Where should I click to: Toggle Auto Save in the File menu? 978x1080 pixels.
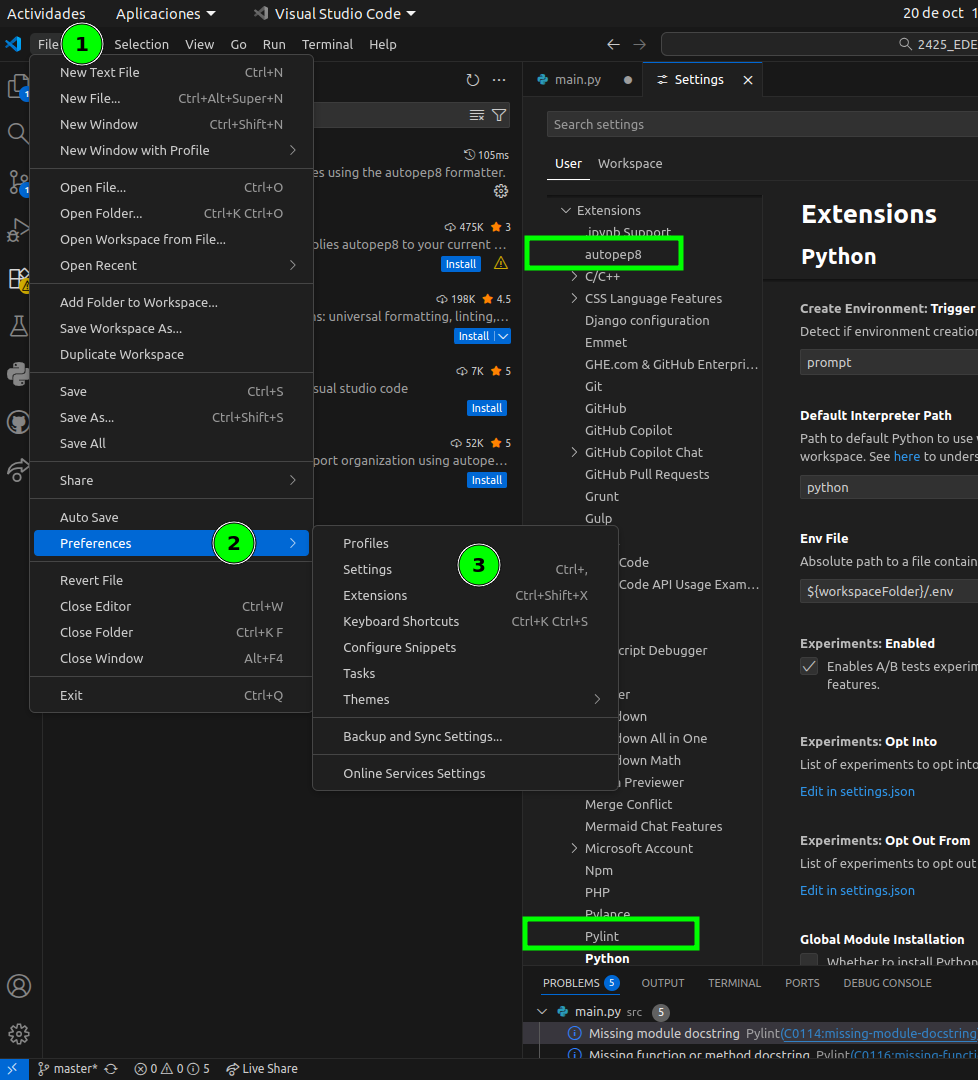pos(88,516)
